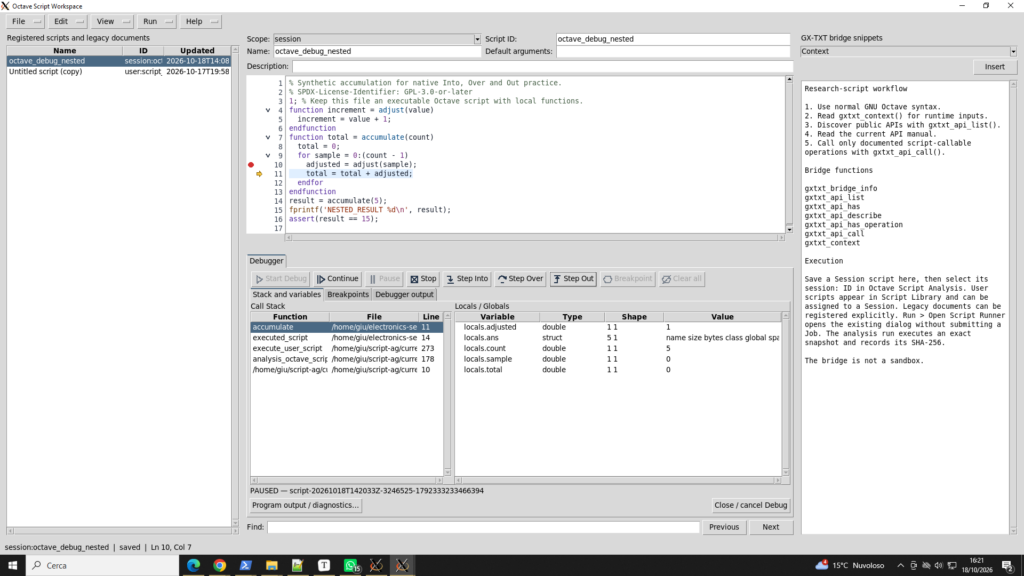Click the Start Debug button
1024x576 pixels.
click(x=281, y=279)
